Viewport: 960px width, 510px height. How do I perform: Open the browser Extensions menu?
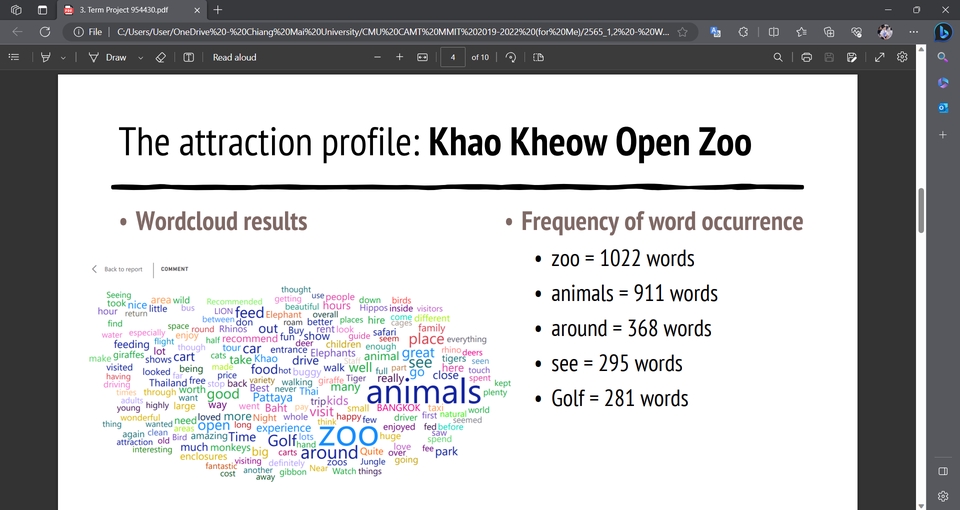pos(743,32)
